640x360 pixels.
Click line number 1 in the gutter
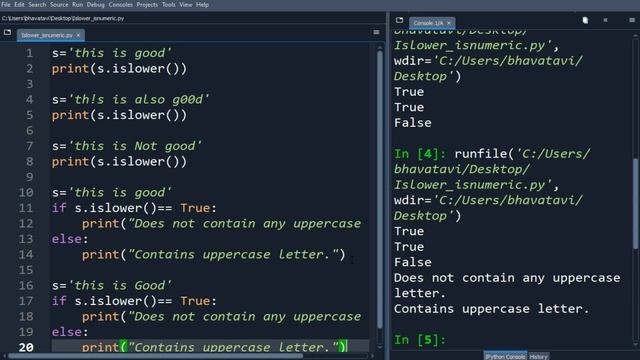[x=29, y=53]
